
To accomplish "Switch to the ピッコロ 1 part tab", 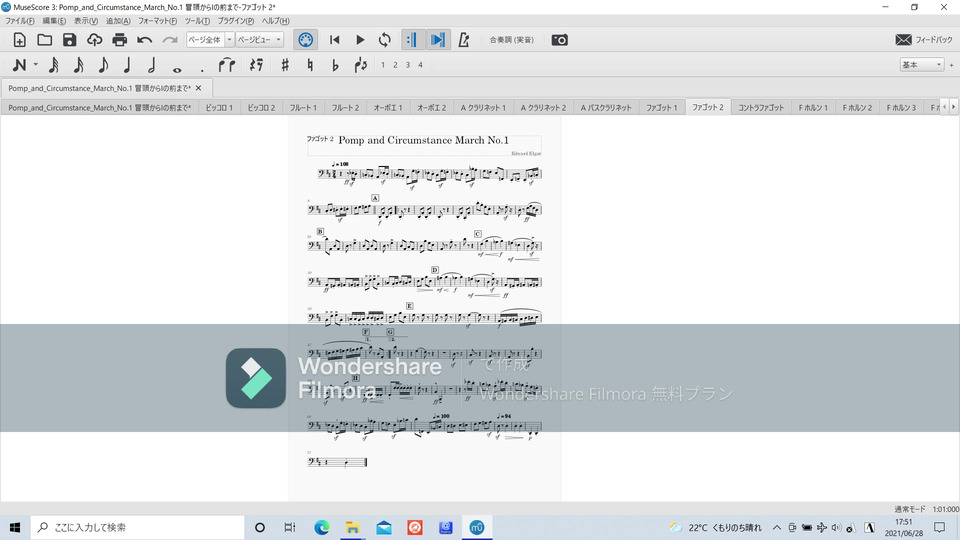I will pos(219,108).
